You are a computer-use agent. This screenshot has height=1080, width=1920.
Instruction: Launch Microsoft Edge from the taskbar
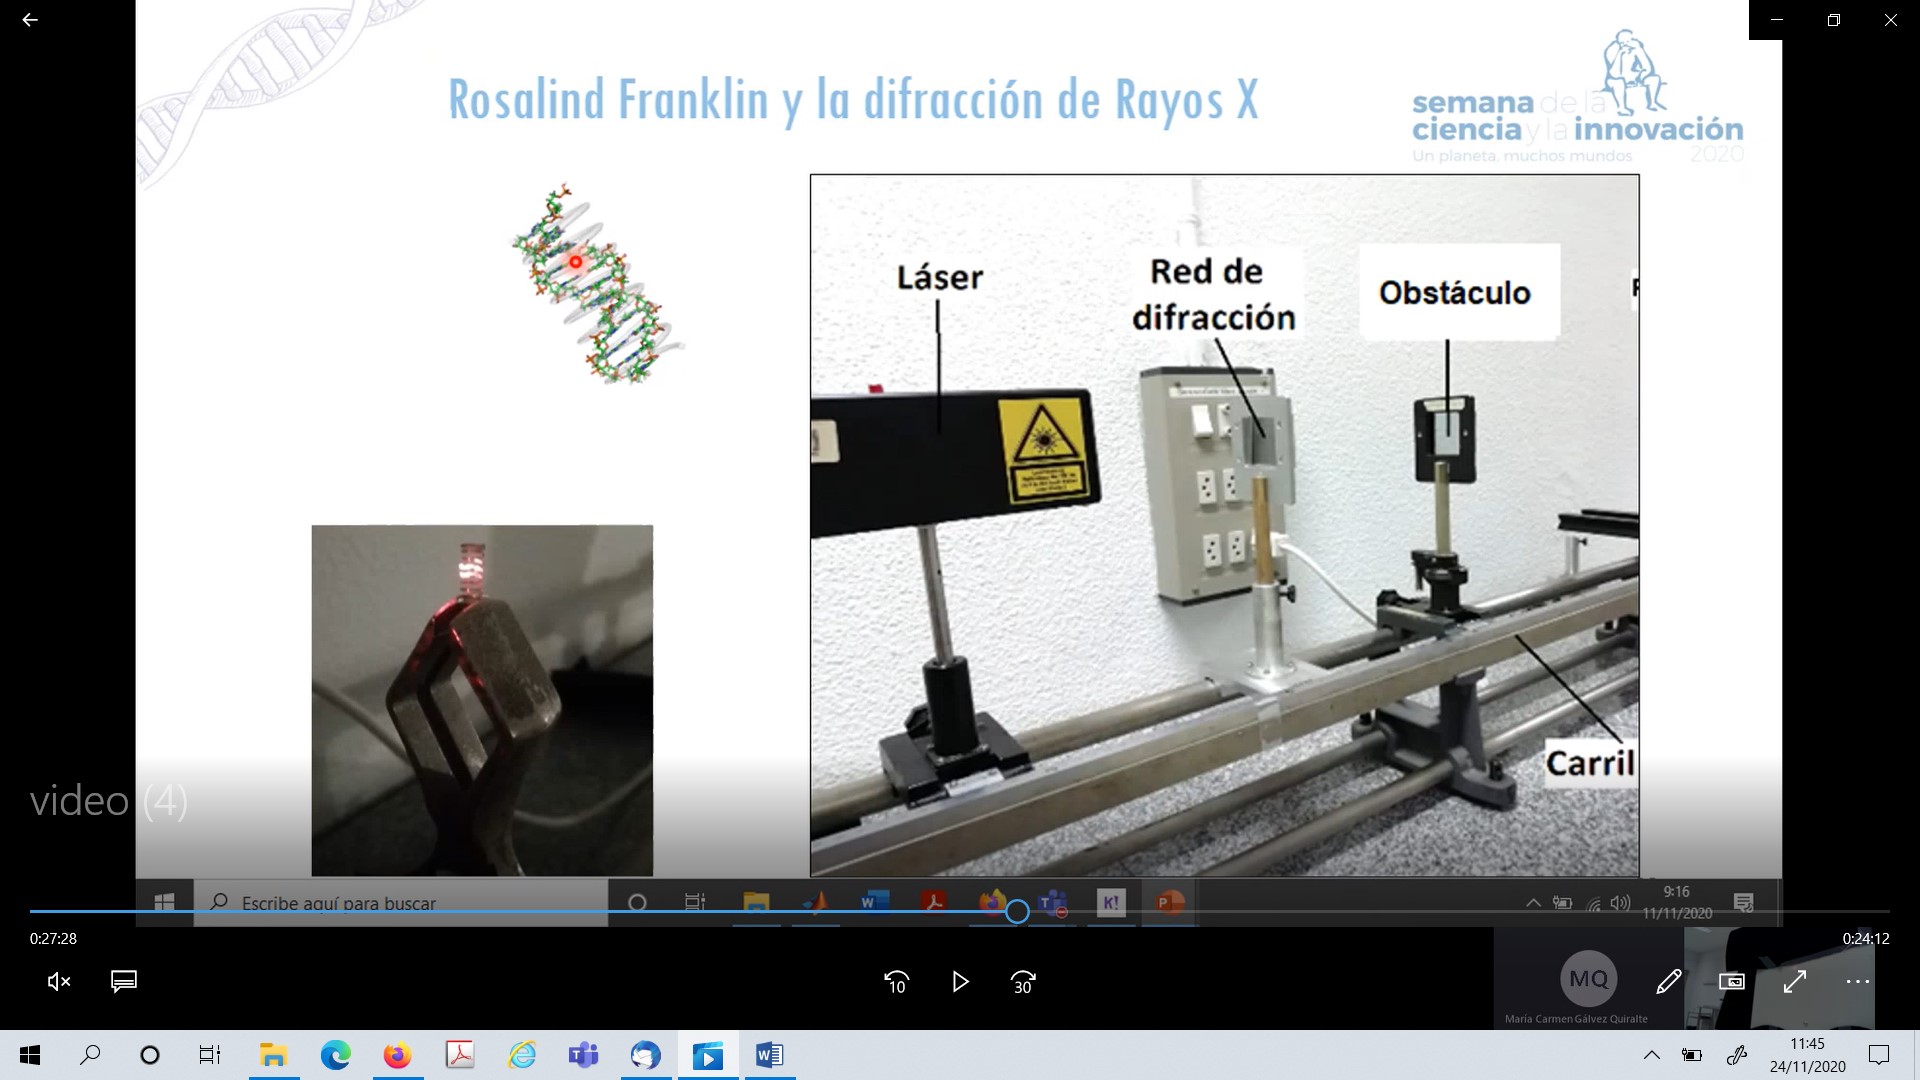pyautogui.click(x=335, y=1055)
